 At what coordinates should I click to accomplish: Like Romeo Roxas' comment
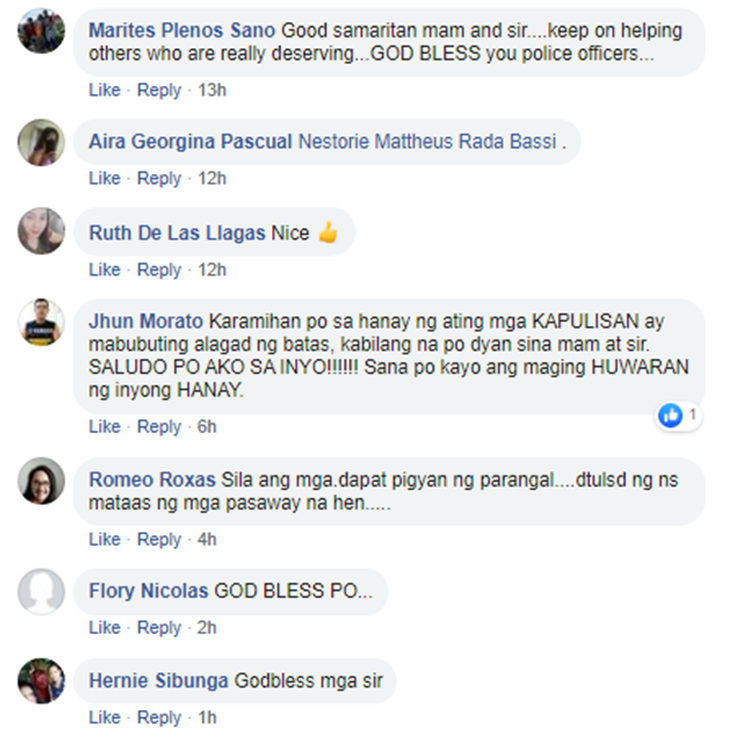coord(104,540)
